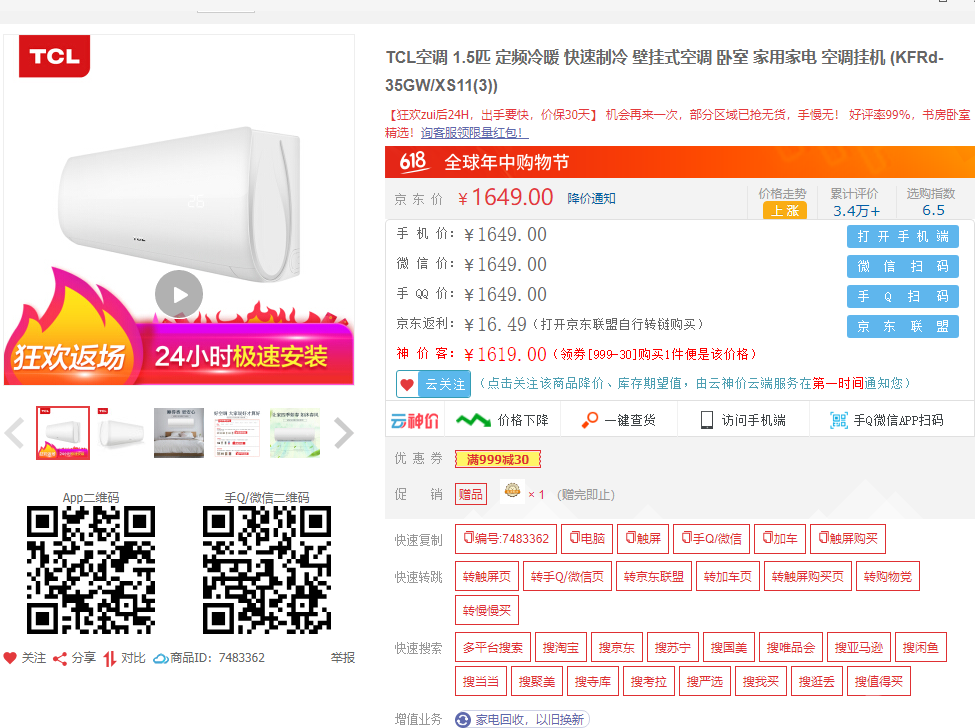Open 手Q微信APP扫码 tab
The image size is (975, 728).
point(886,420)
